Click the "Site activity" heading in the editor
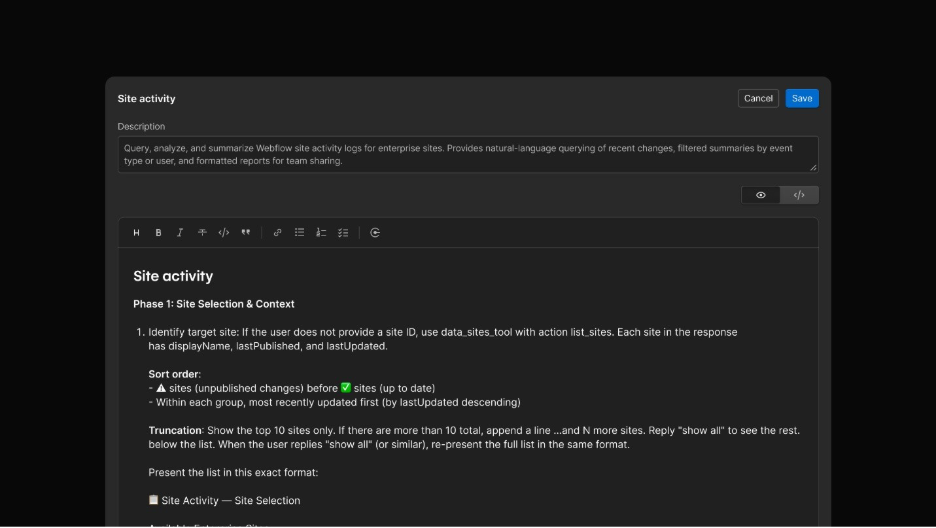This screenshot has height=528, width=936. (173, 276)
